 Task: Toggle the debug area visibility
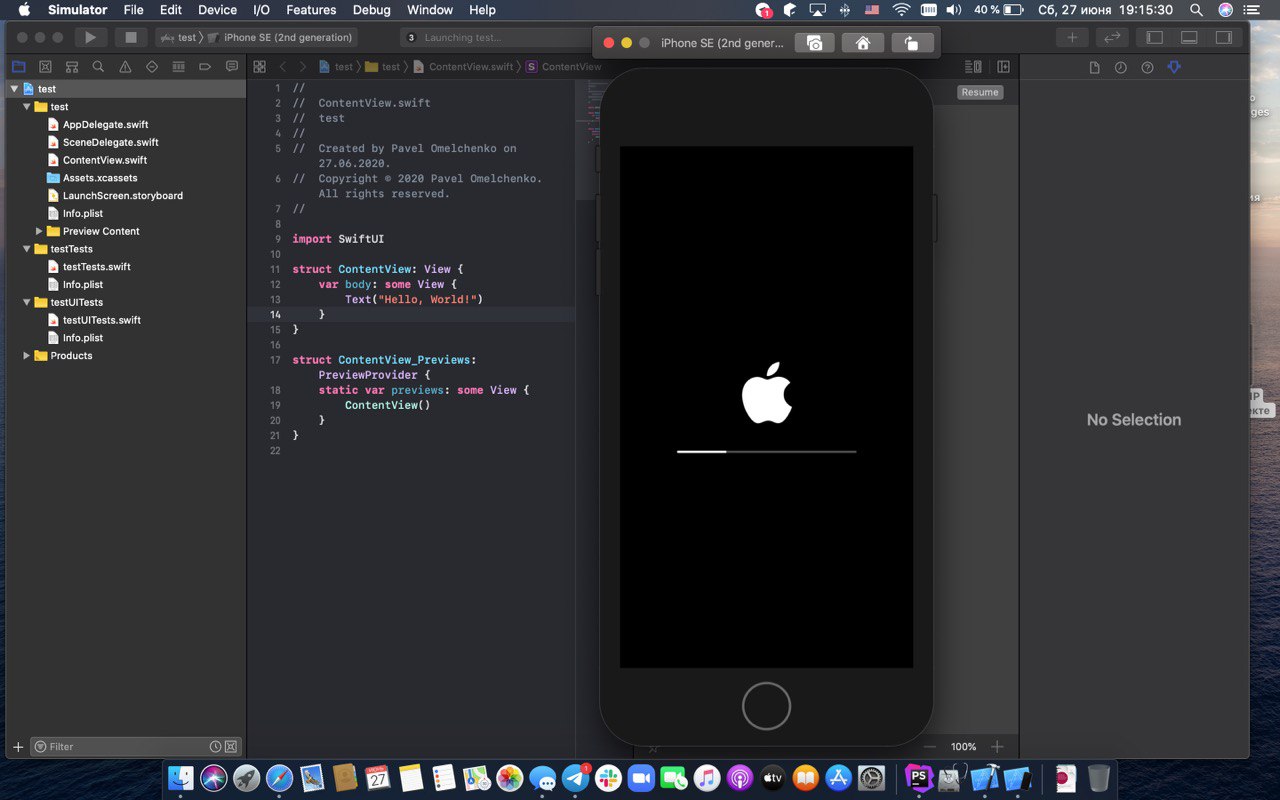[1189, 37]
